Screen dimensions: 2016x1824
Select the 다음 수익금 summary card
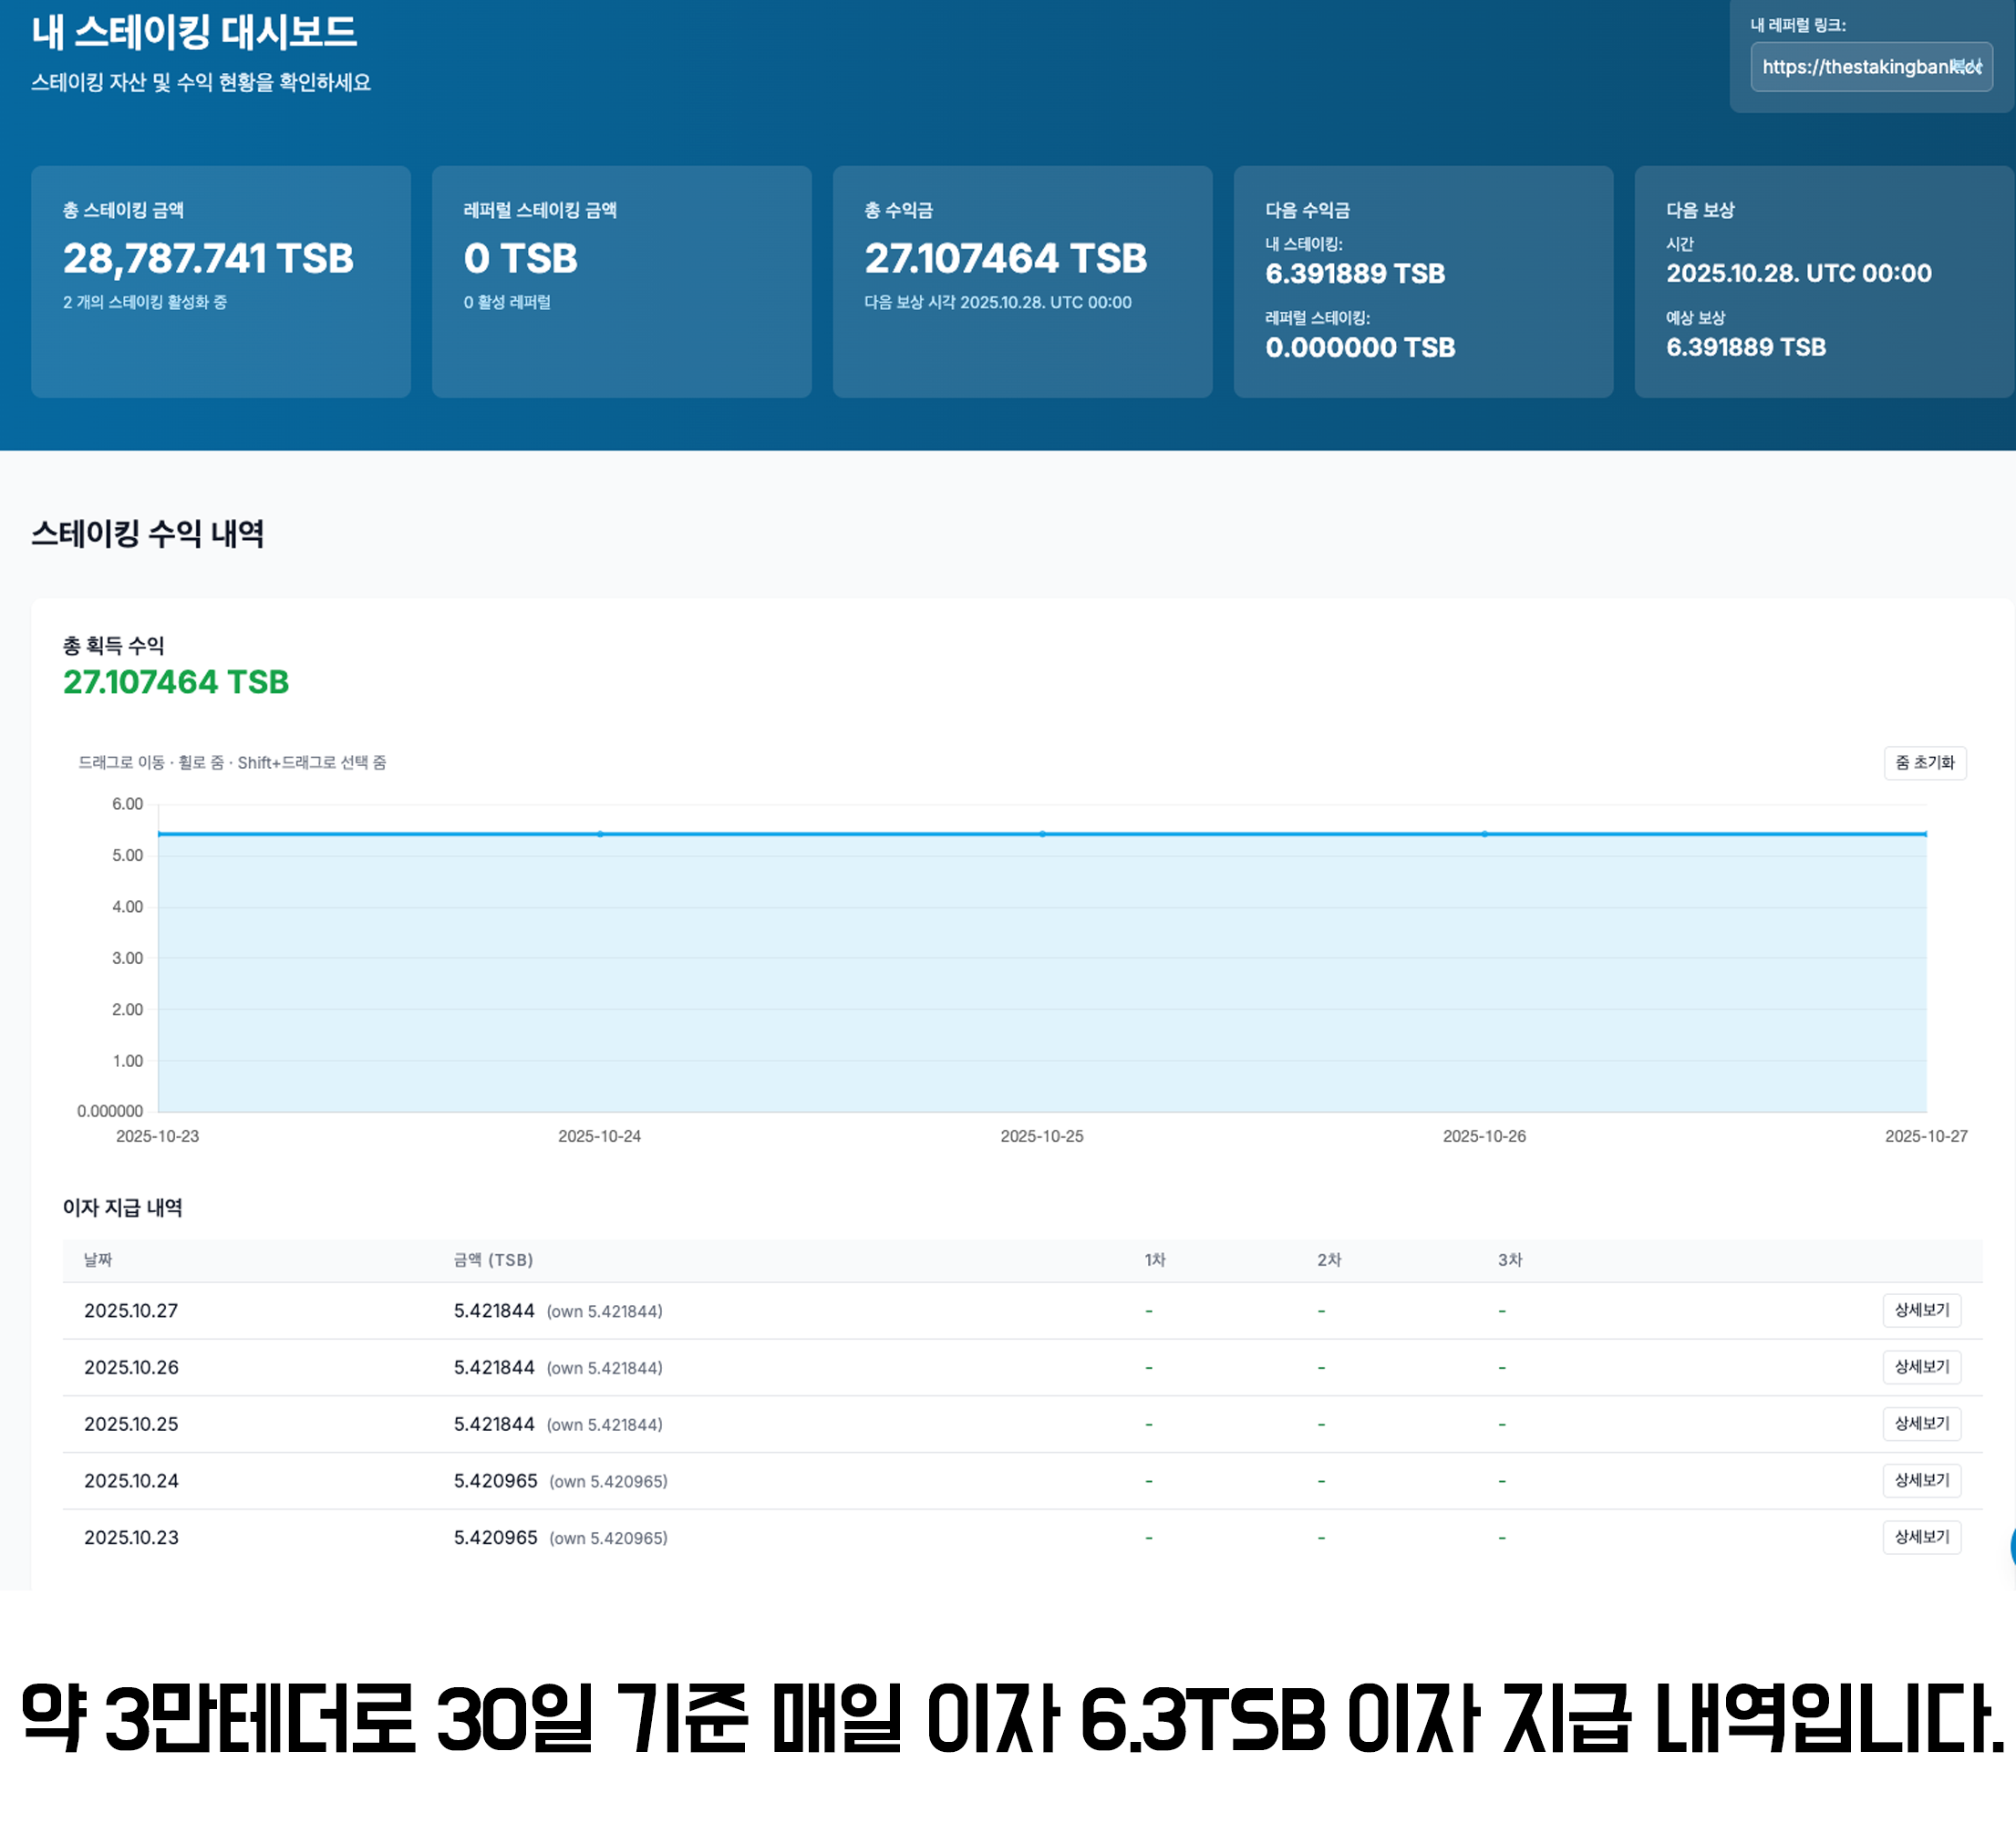(x=1423, y=281)
